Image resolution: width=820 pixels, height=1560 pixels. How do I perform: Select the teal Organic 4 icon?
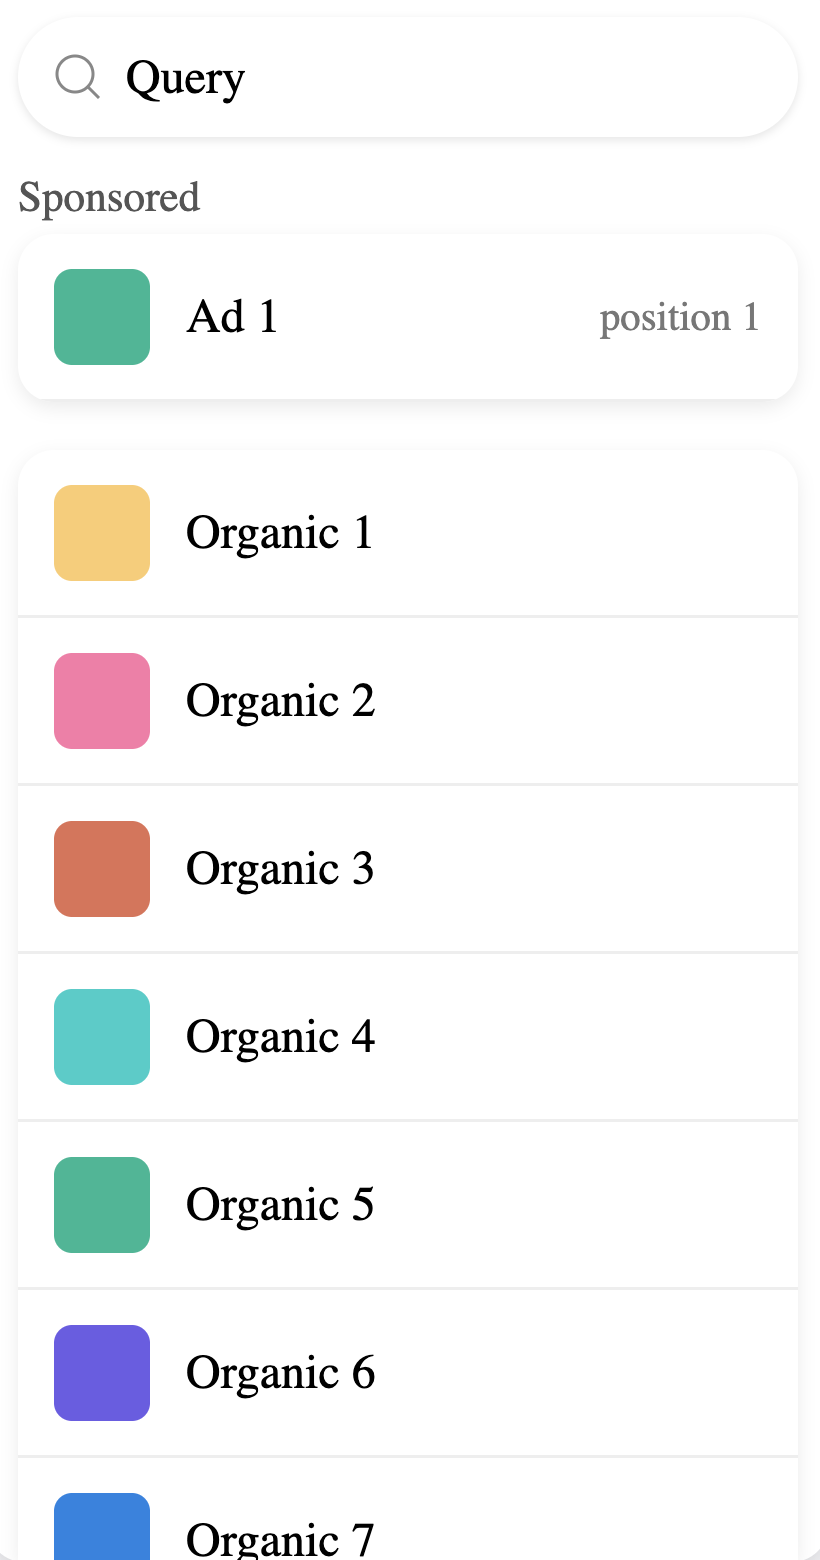pos(102,1037)
